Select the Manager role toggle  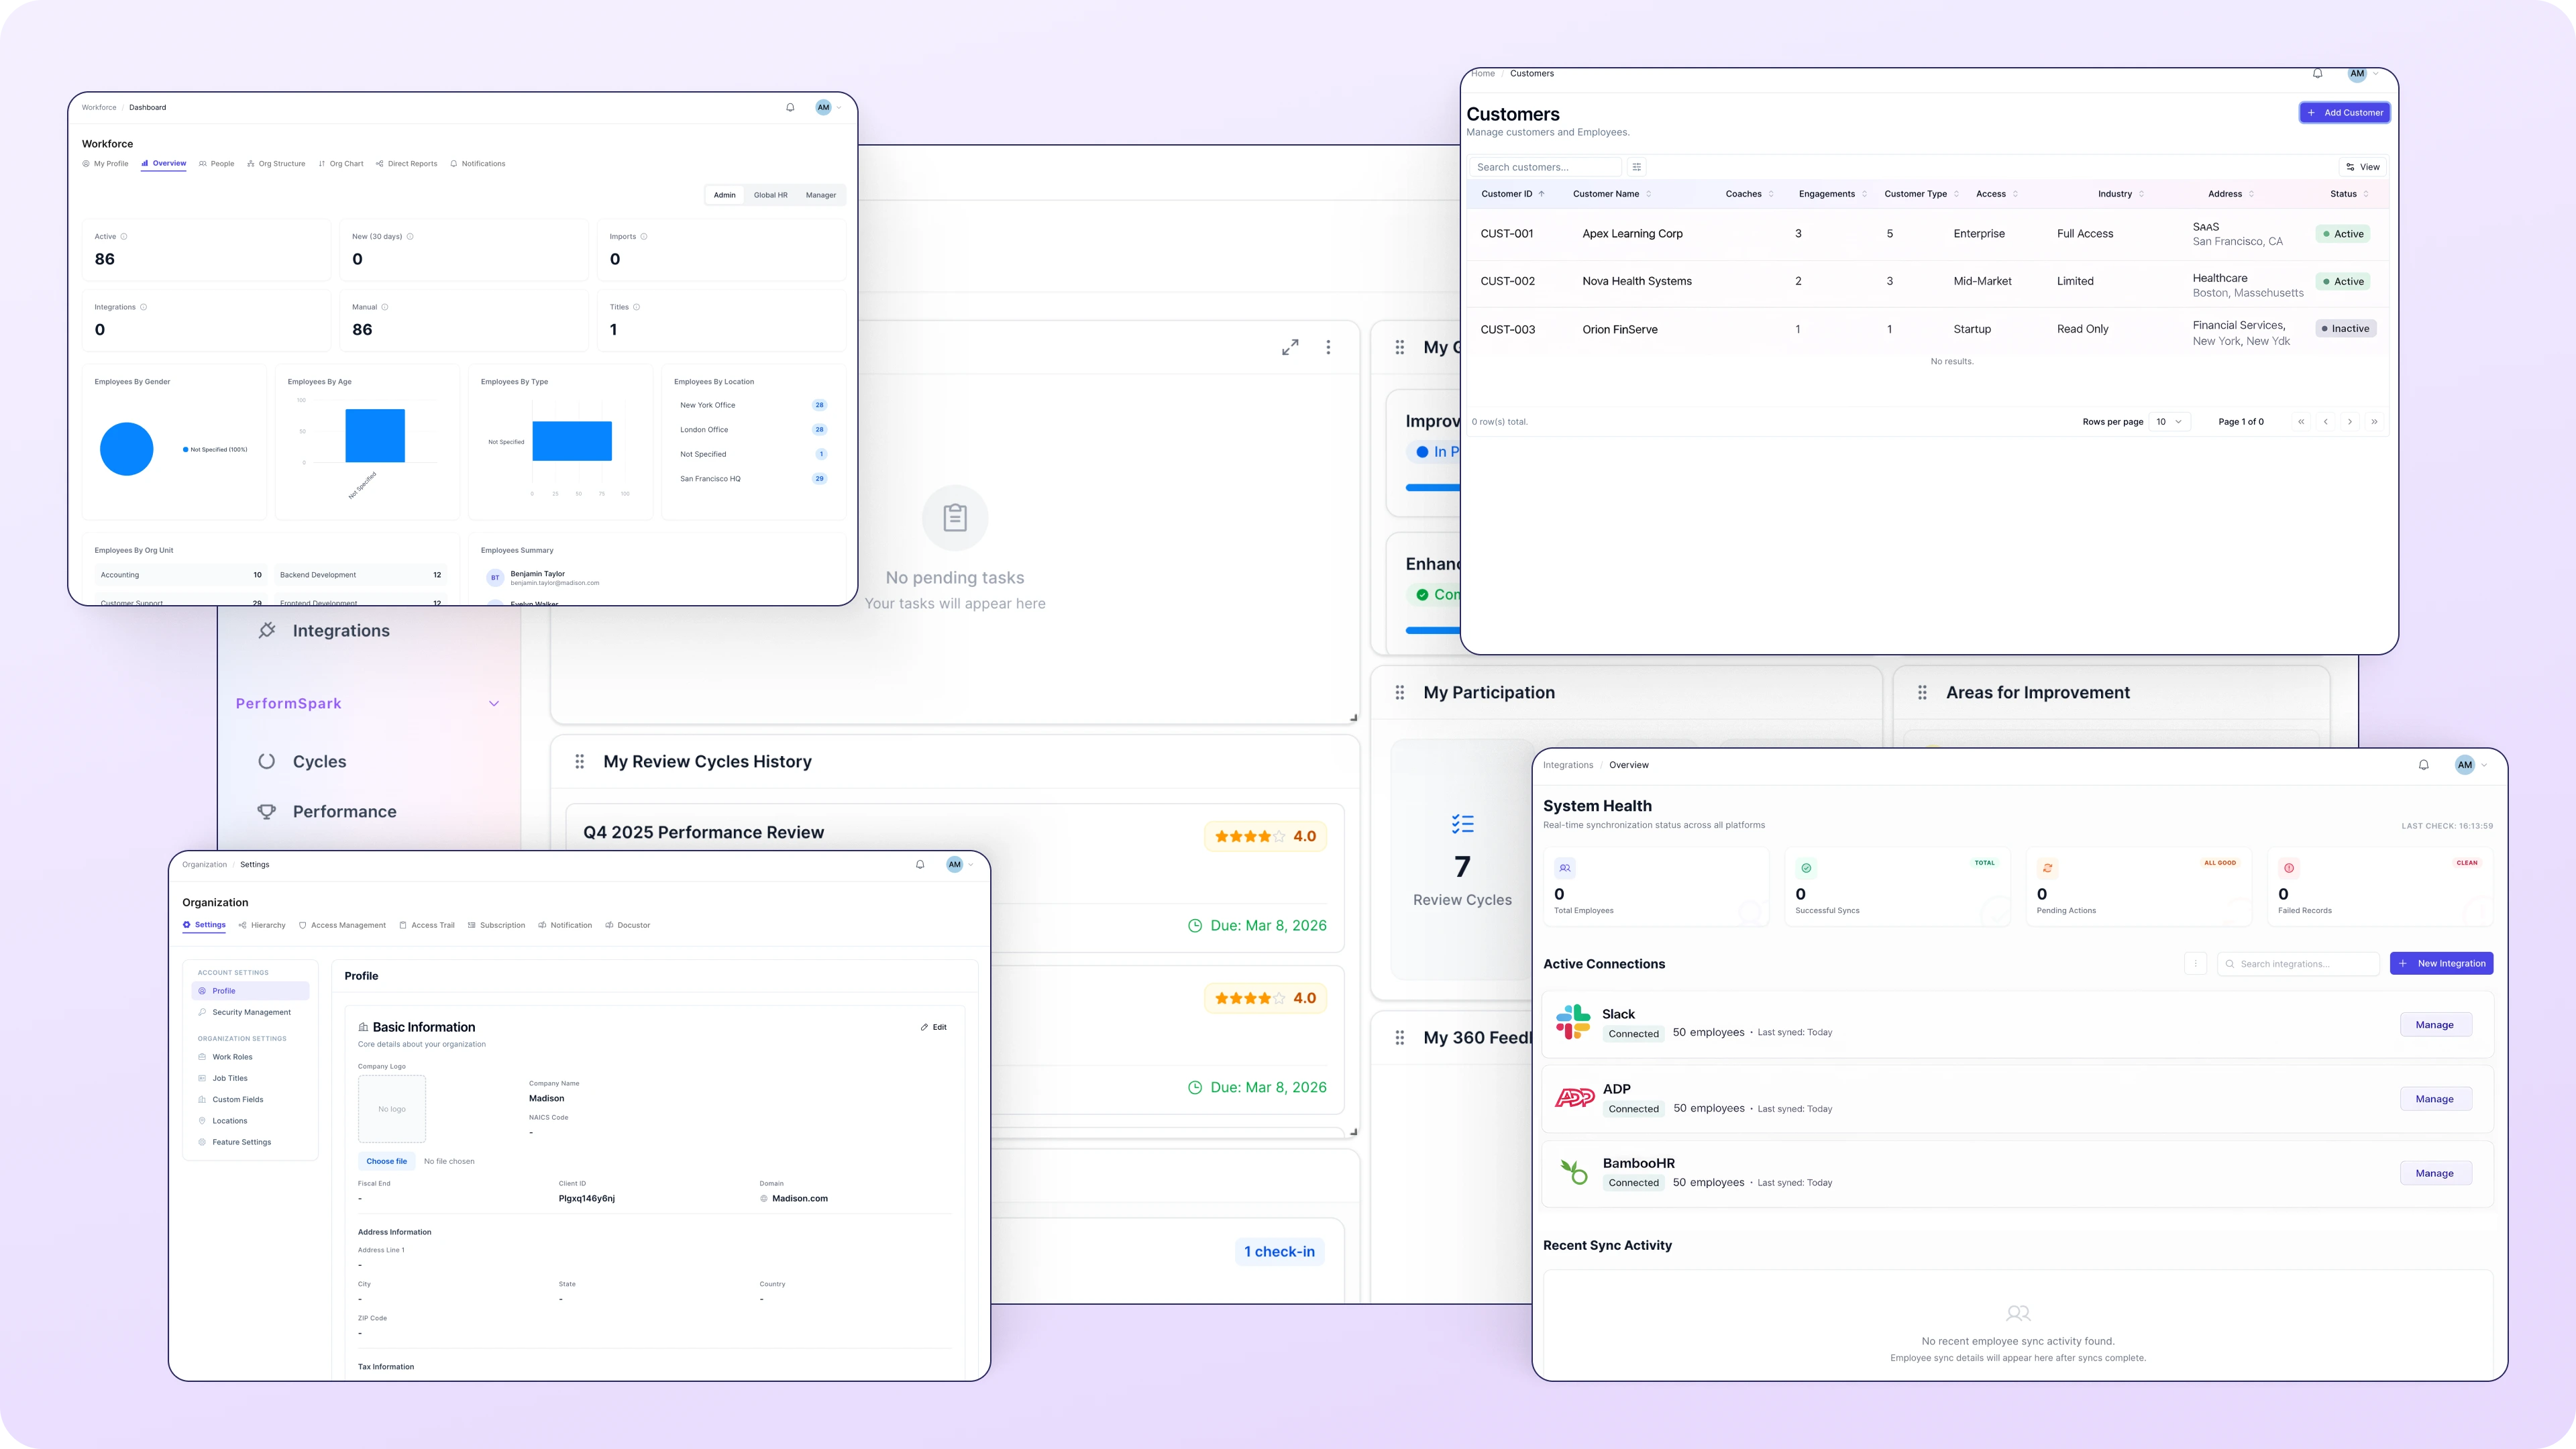[820, 195]
